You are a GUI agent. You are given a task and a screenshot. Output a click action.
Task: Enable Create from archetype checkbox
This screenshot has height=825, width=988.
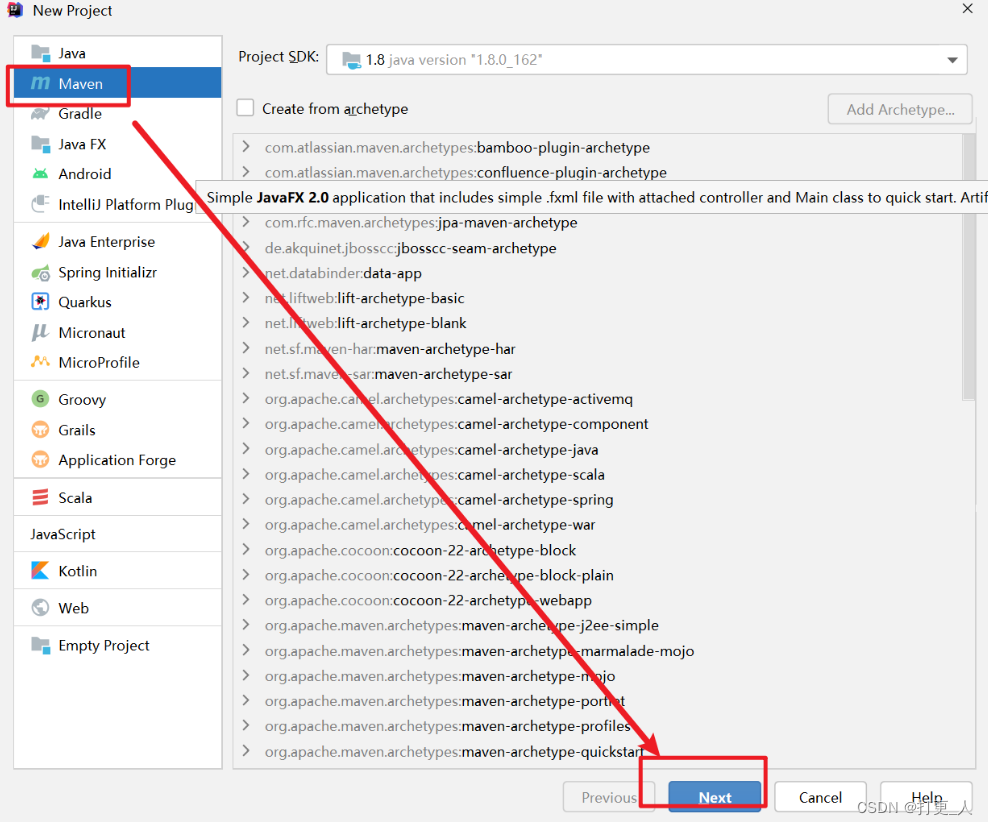coord(245,108)
